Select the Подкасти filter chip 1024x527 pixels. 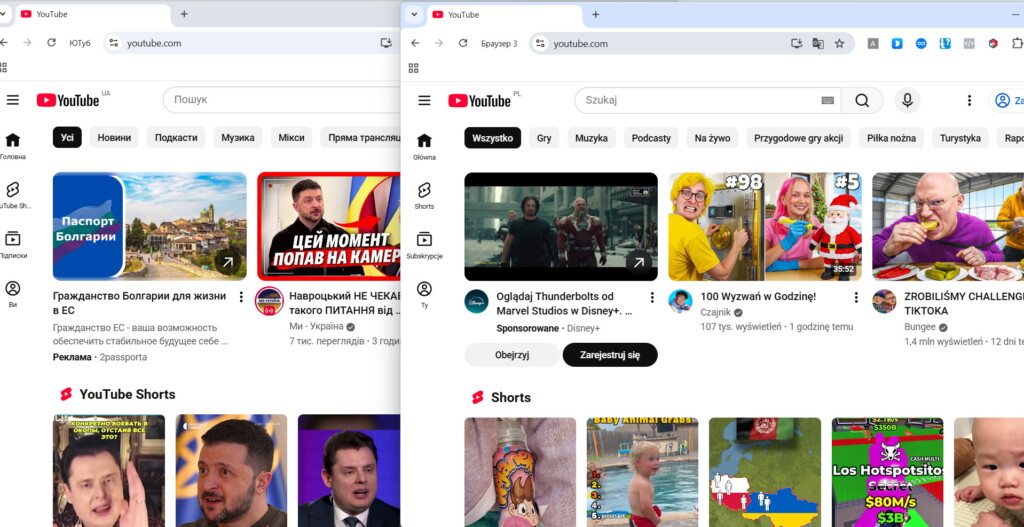(x=176, y=137)
